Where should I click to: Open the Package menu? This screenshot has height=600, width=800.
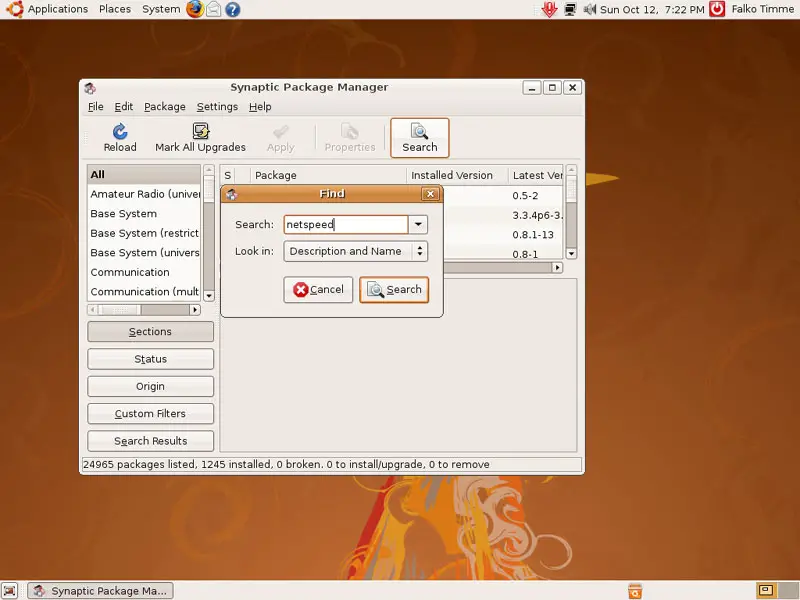click(164, 107)
